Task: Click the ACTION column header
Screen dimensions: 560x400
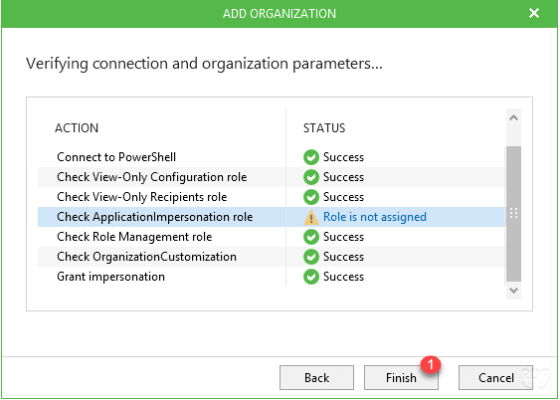Action: [x=76, y=128]
